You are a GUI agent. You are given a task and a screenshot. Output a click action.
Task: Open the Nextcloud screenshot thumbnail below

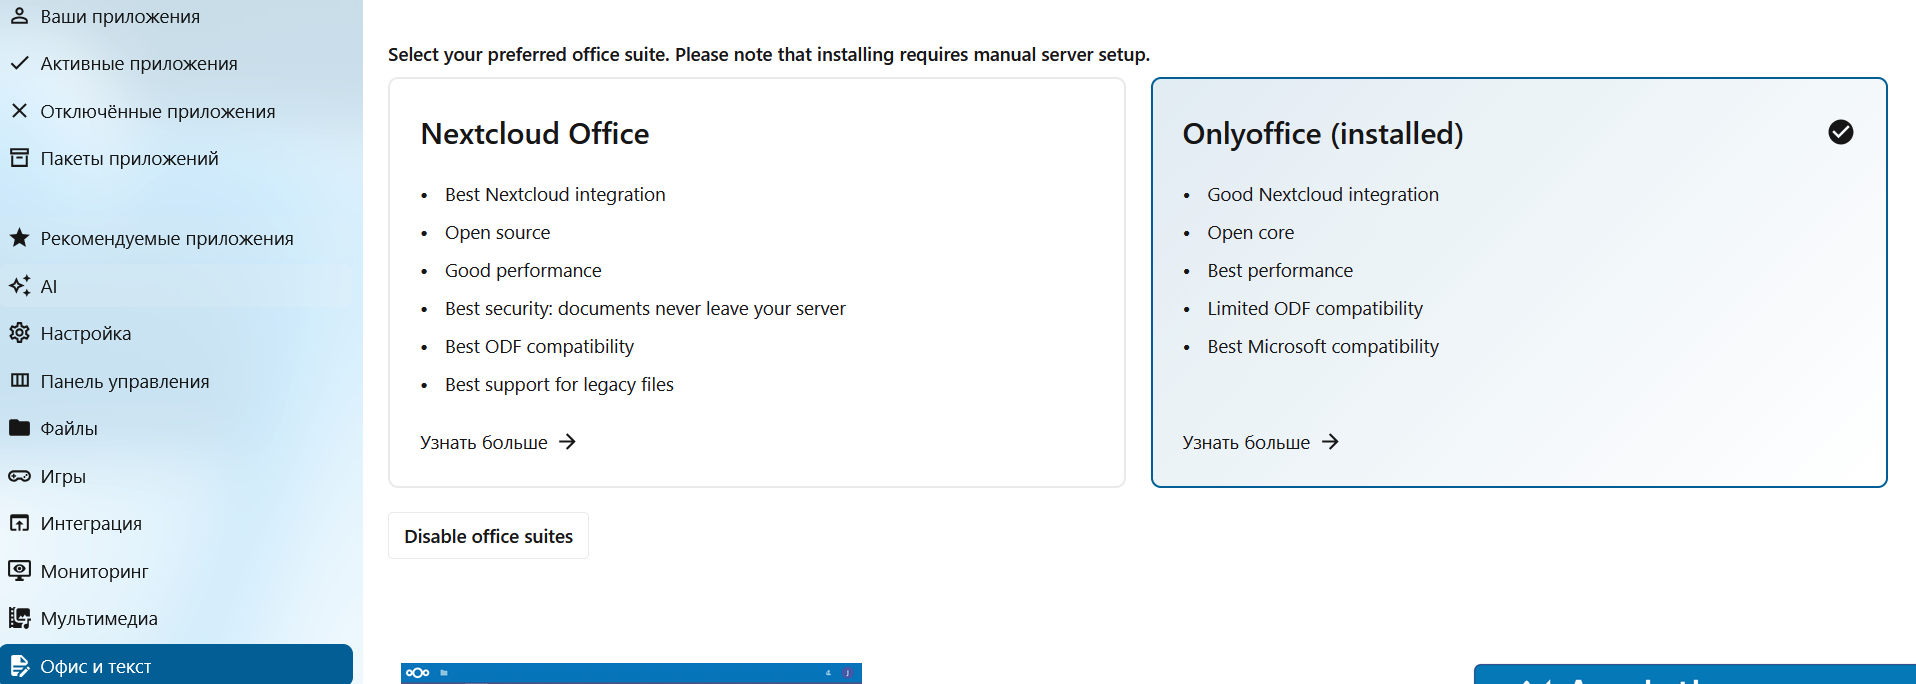[x=631, y=673]
